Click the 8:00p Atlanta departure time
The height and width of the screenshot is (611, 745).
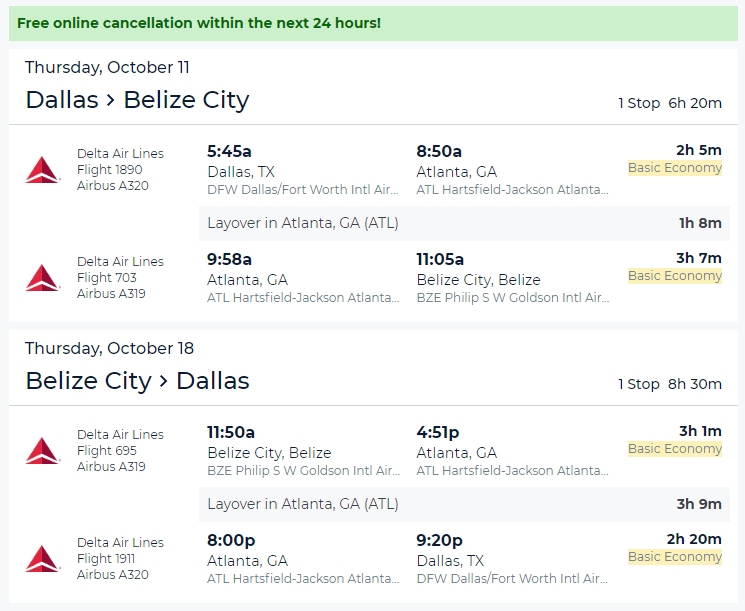pyautogui.click(x=231, y=540)
